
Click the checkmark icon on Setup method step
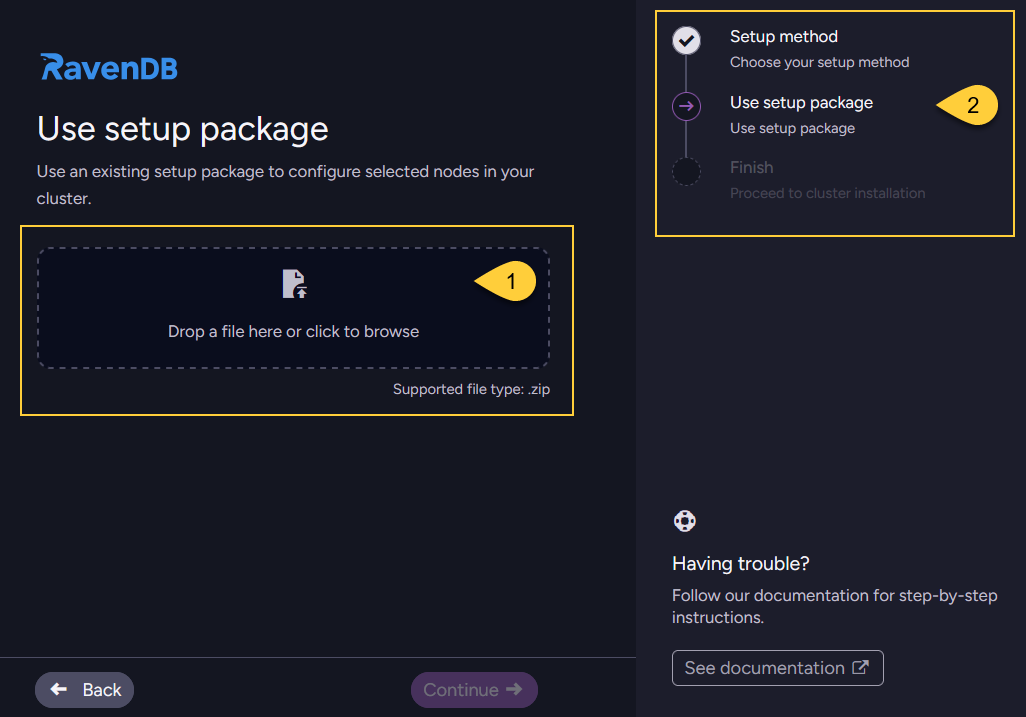pyautogui.click(x=686, y=41)
